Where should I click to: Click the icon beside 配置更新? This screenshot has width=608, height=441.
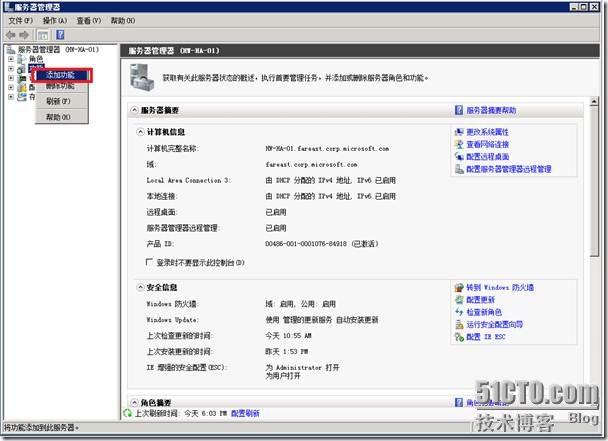(x=459, y=300)
